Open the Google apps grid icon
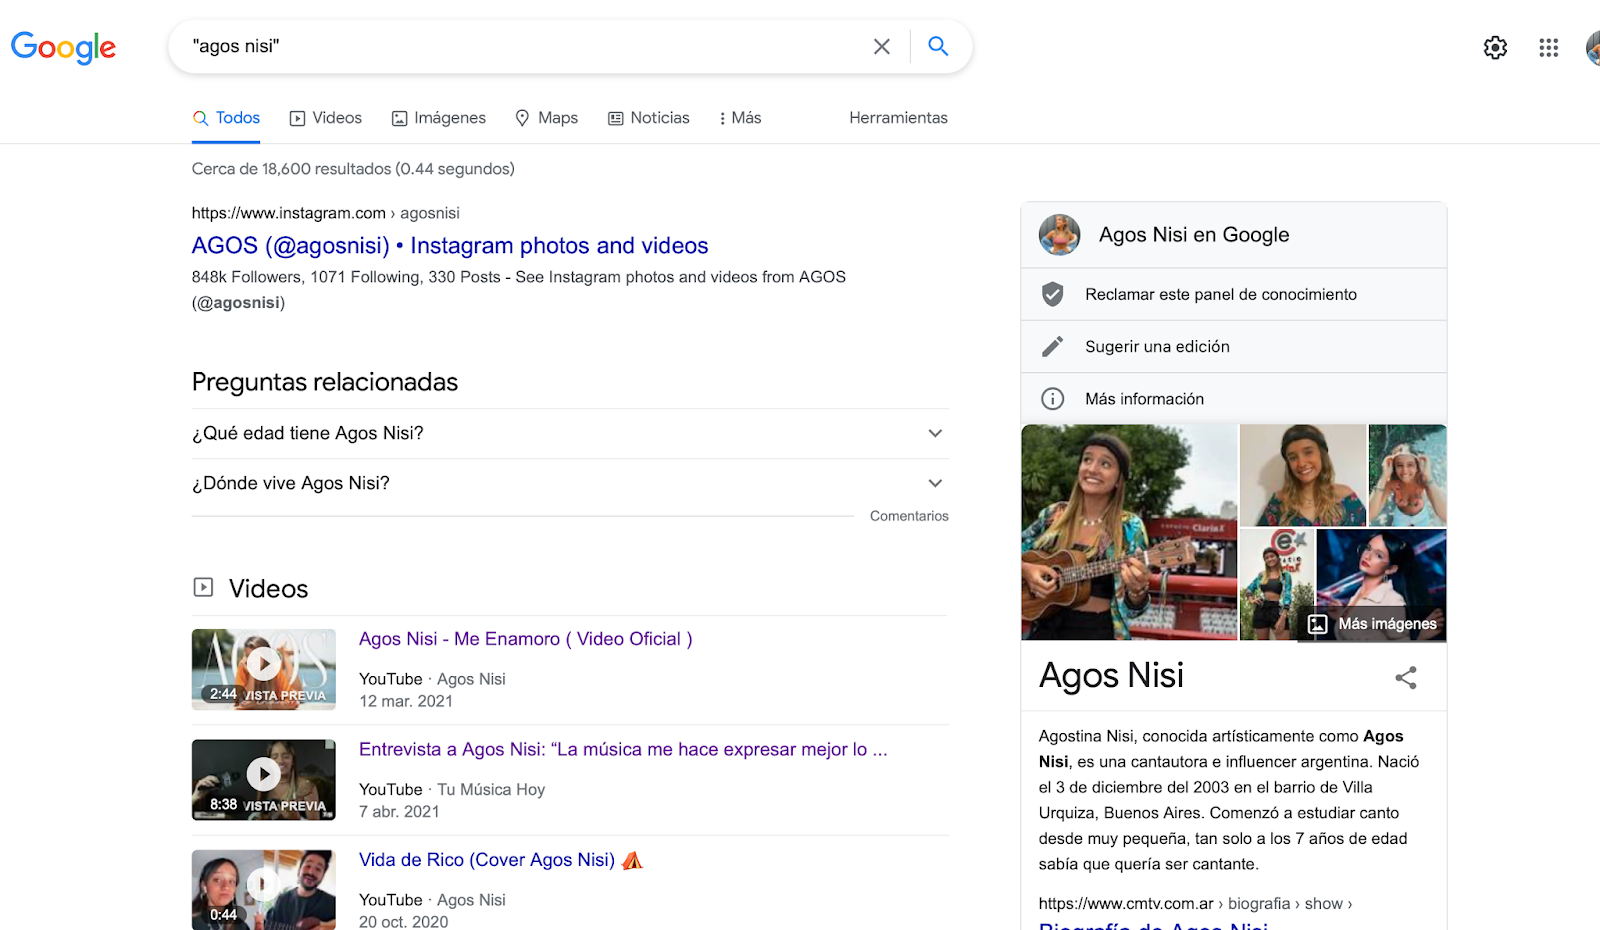1600x930 pixels. [1549, 47]
